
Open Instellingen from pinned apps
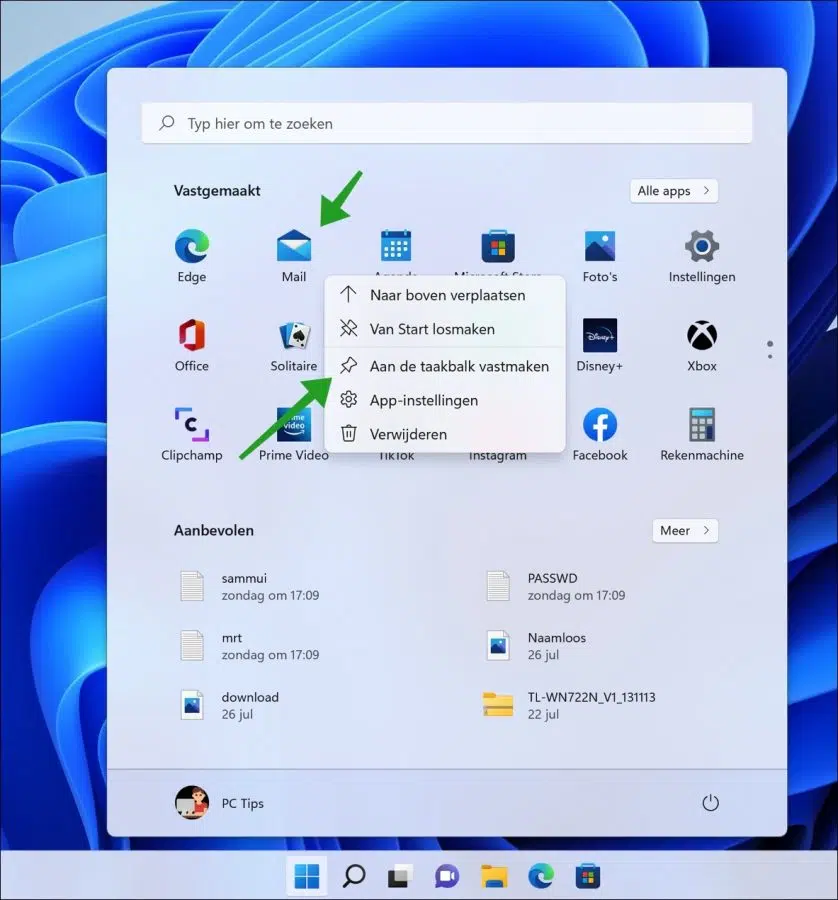point(701,256)
